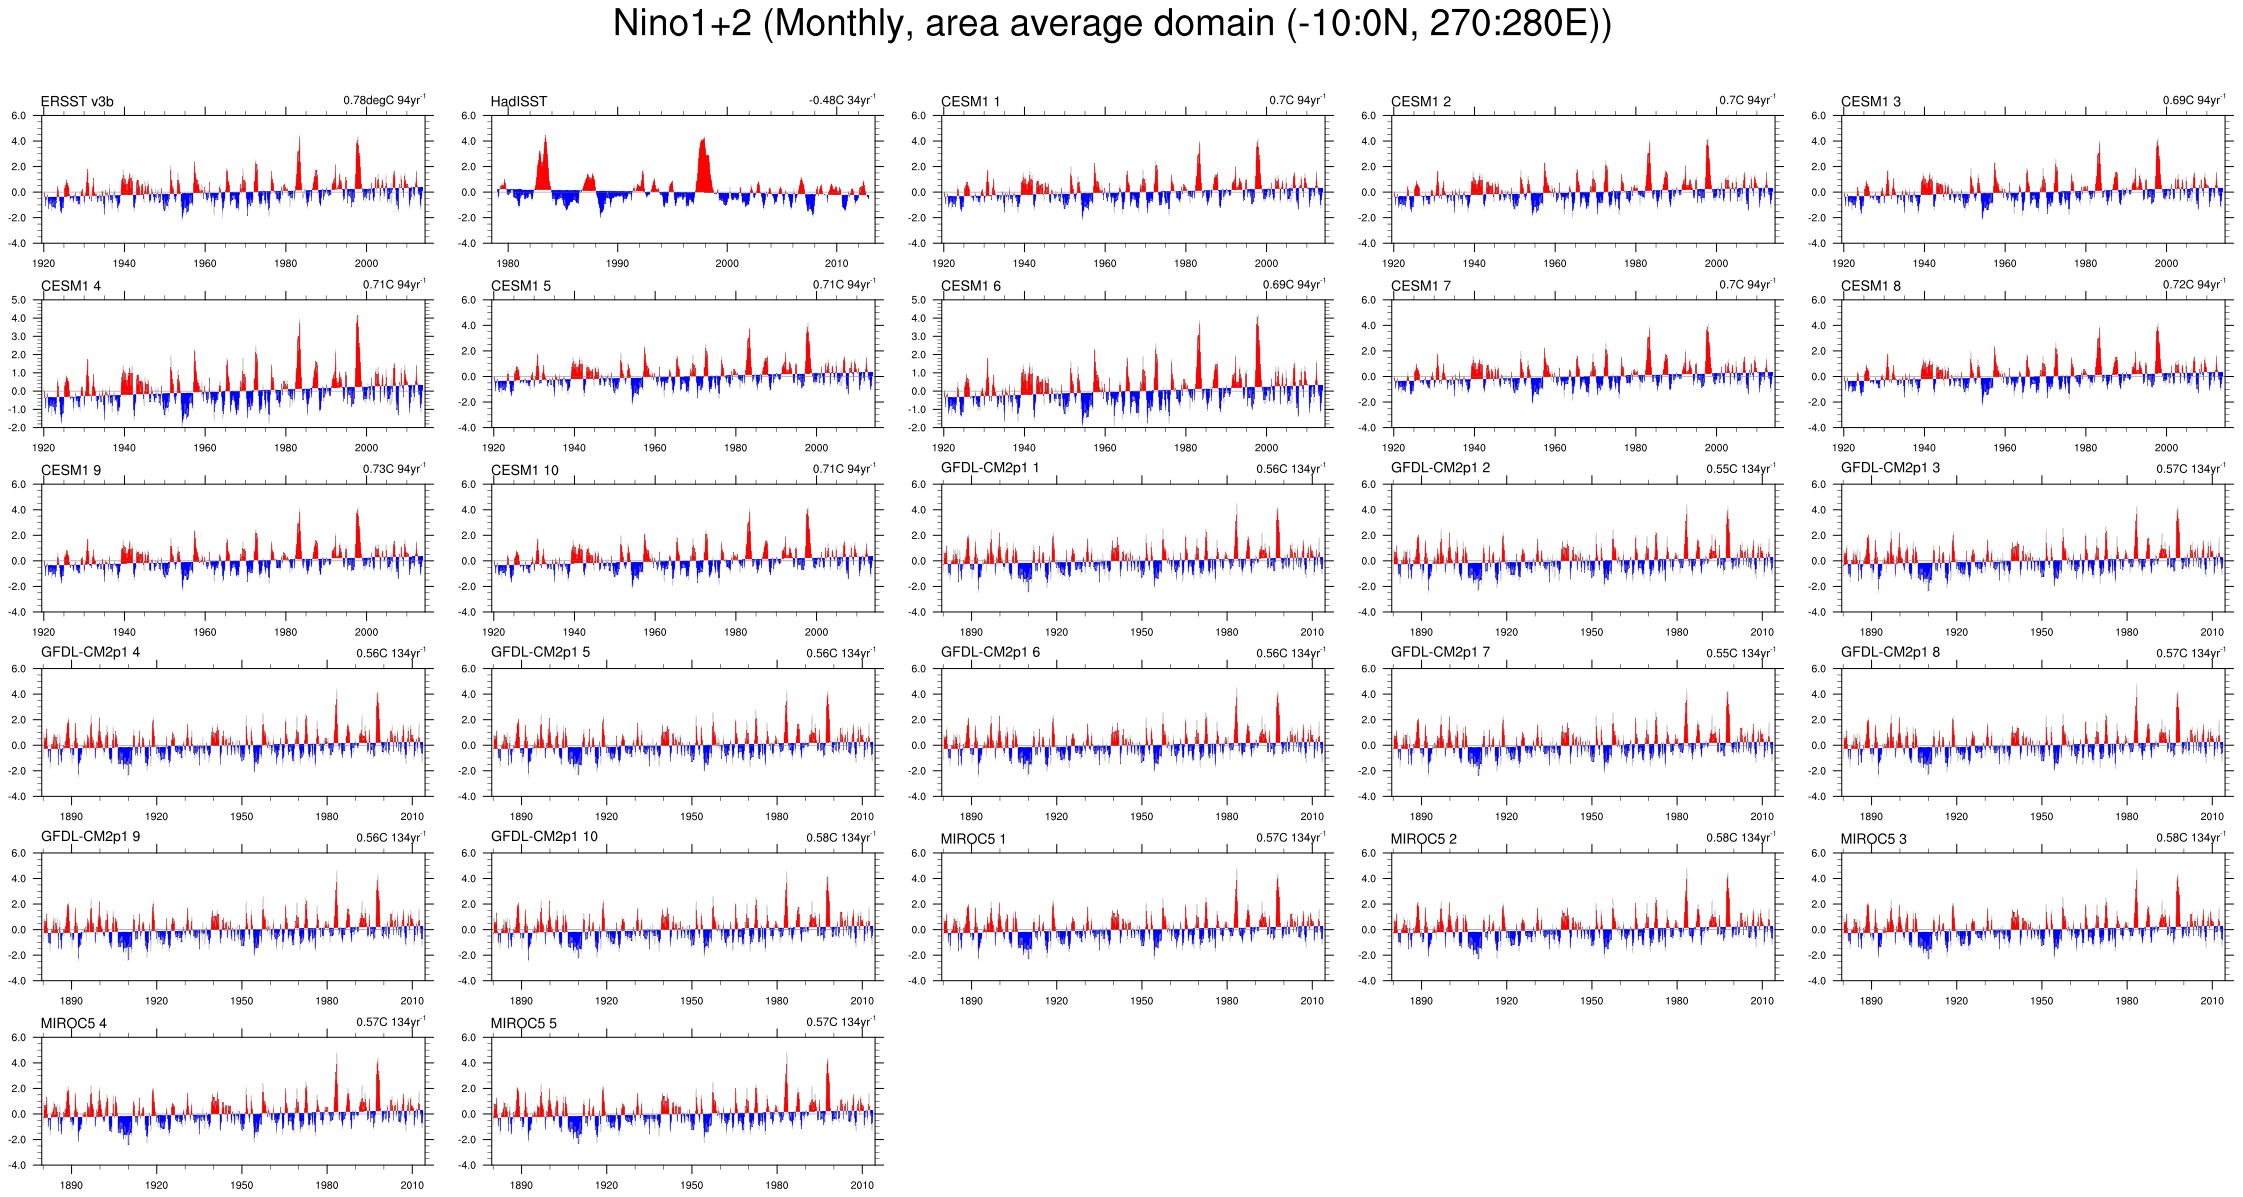Viewport: 2243px width, 1197px height.
Task: Select the GFDL-CM2p1 1 plot
Action: tap(1135, 548)
